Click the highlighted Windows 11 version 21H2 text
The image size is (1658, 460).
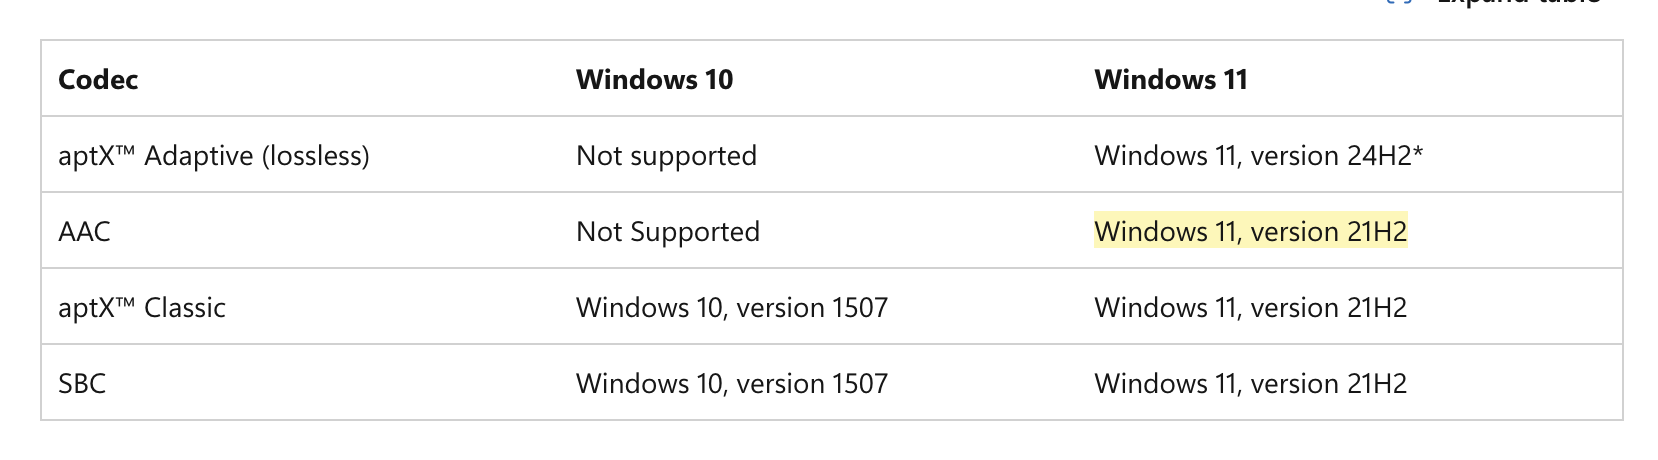click(1250, 232)
